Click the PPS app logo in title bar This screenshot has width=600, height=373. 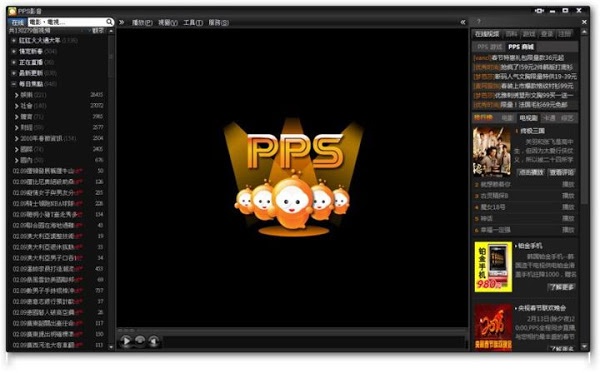coord(12,11)
